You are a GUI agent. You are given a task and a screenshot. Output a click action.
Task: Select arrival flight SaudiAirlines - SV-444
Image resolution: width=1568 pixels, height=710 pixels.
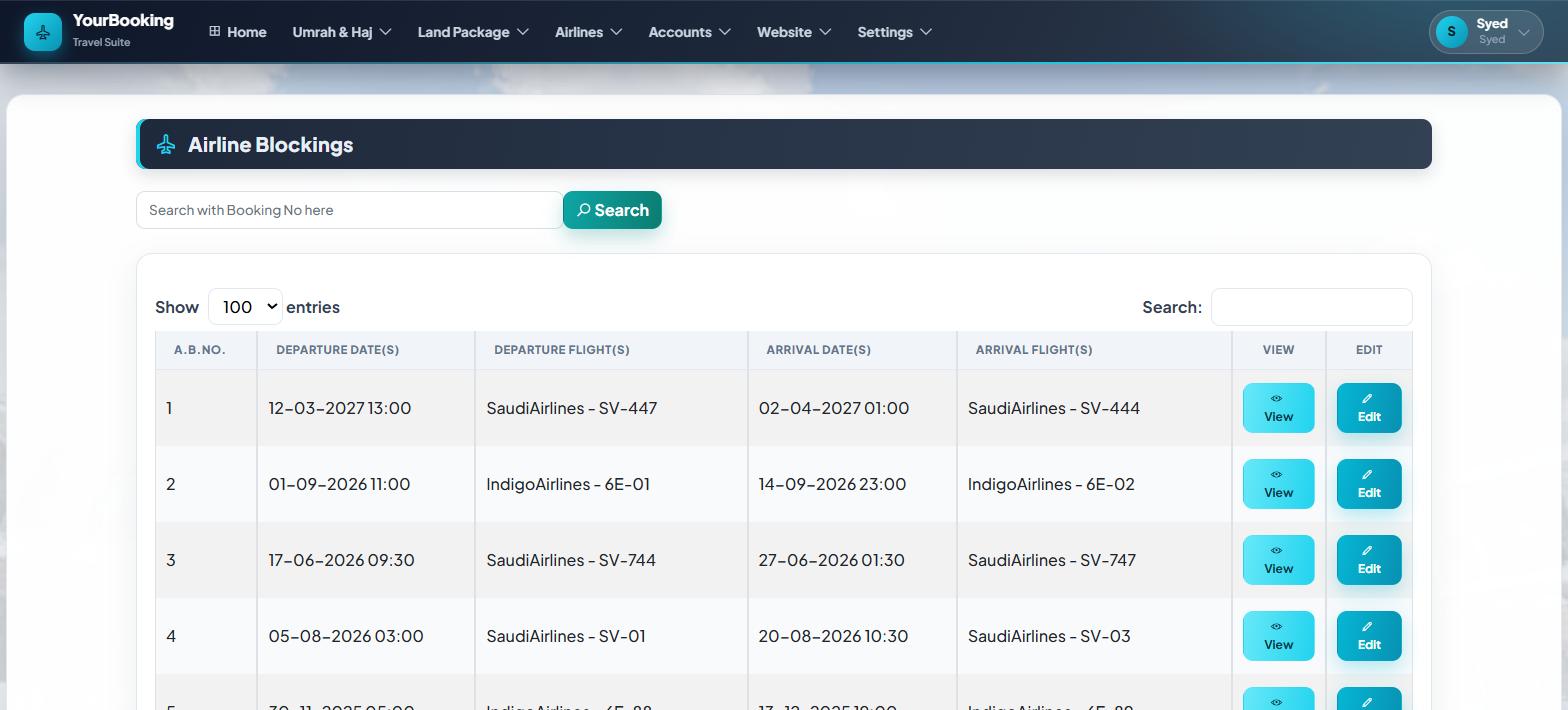[x=1054, y=408]
